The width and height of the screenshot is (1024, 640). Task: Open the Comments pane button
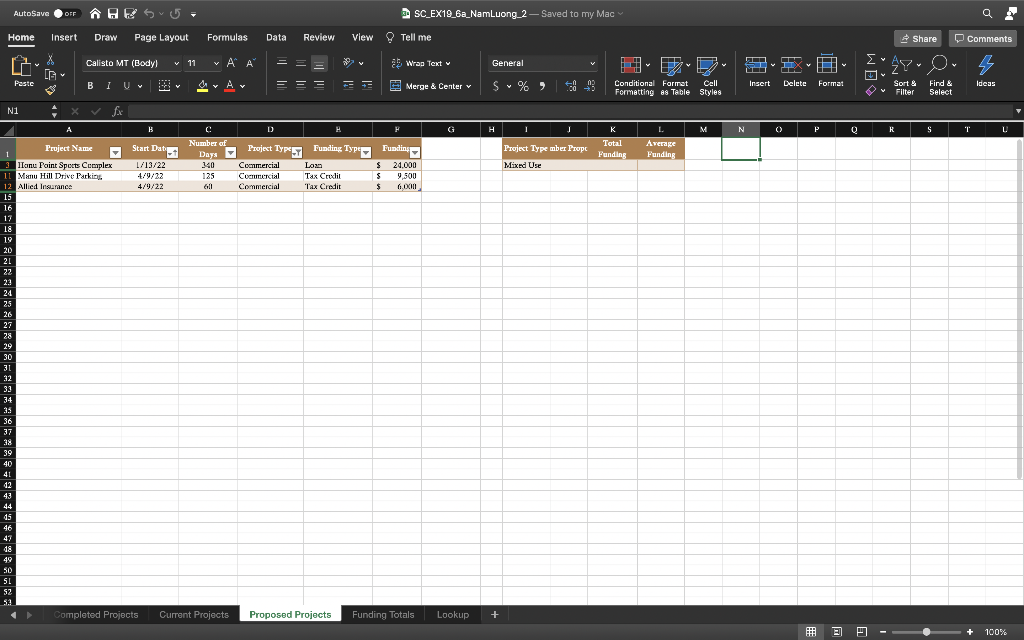pos(983,38)
